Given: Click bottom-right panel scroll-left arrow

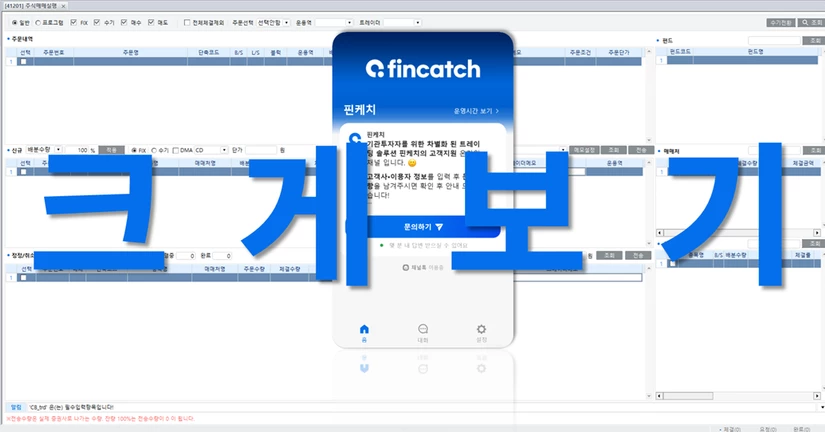Looking at the screenshot, I should point(659,396).
